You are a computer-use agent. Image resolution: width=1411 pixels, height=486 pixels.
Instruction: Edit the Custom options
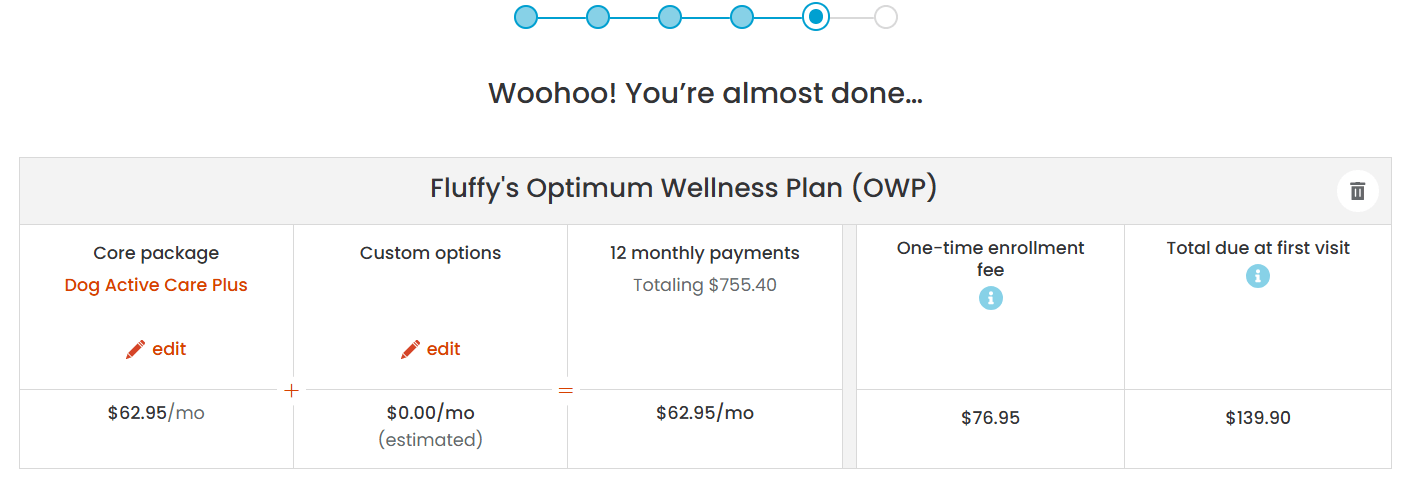point(431,349)
